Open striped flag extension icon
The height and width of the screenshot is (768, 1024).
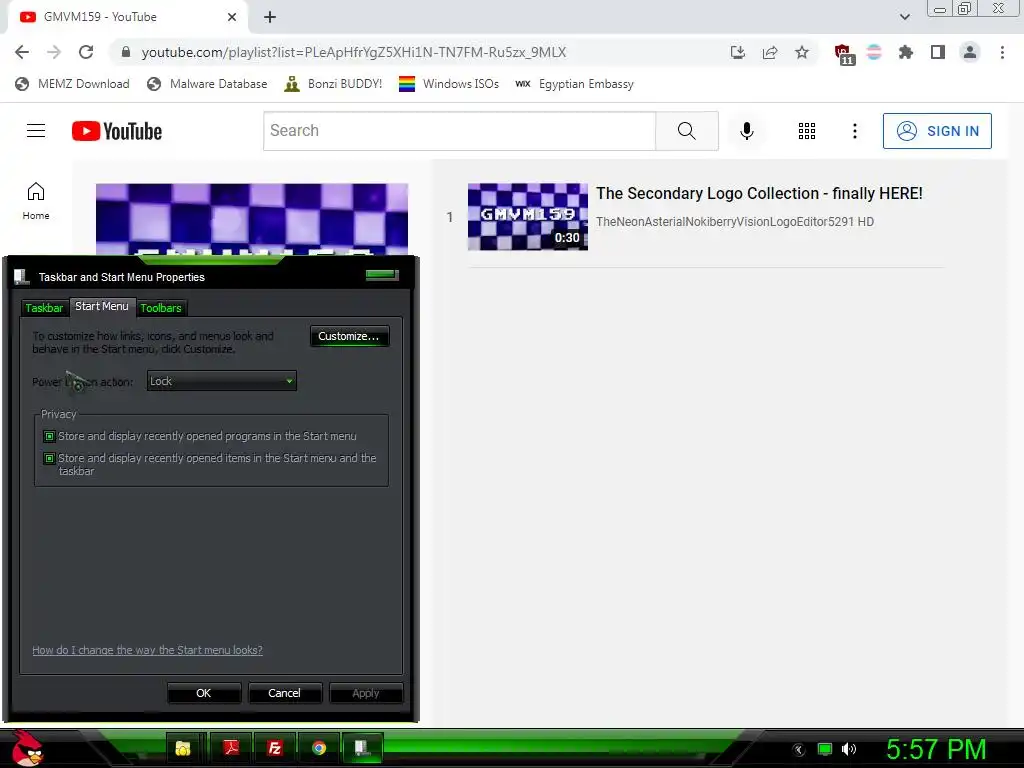874,52
